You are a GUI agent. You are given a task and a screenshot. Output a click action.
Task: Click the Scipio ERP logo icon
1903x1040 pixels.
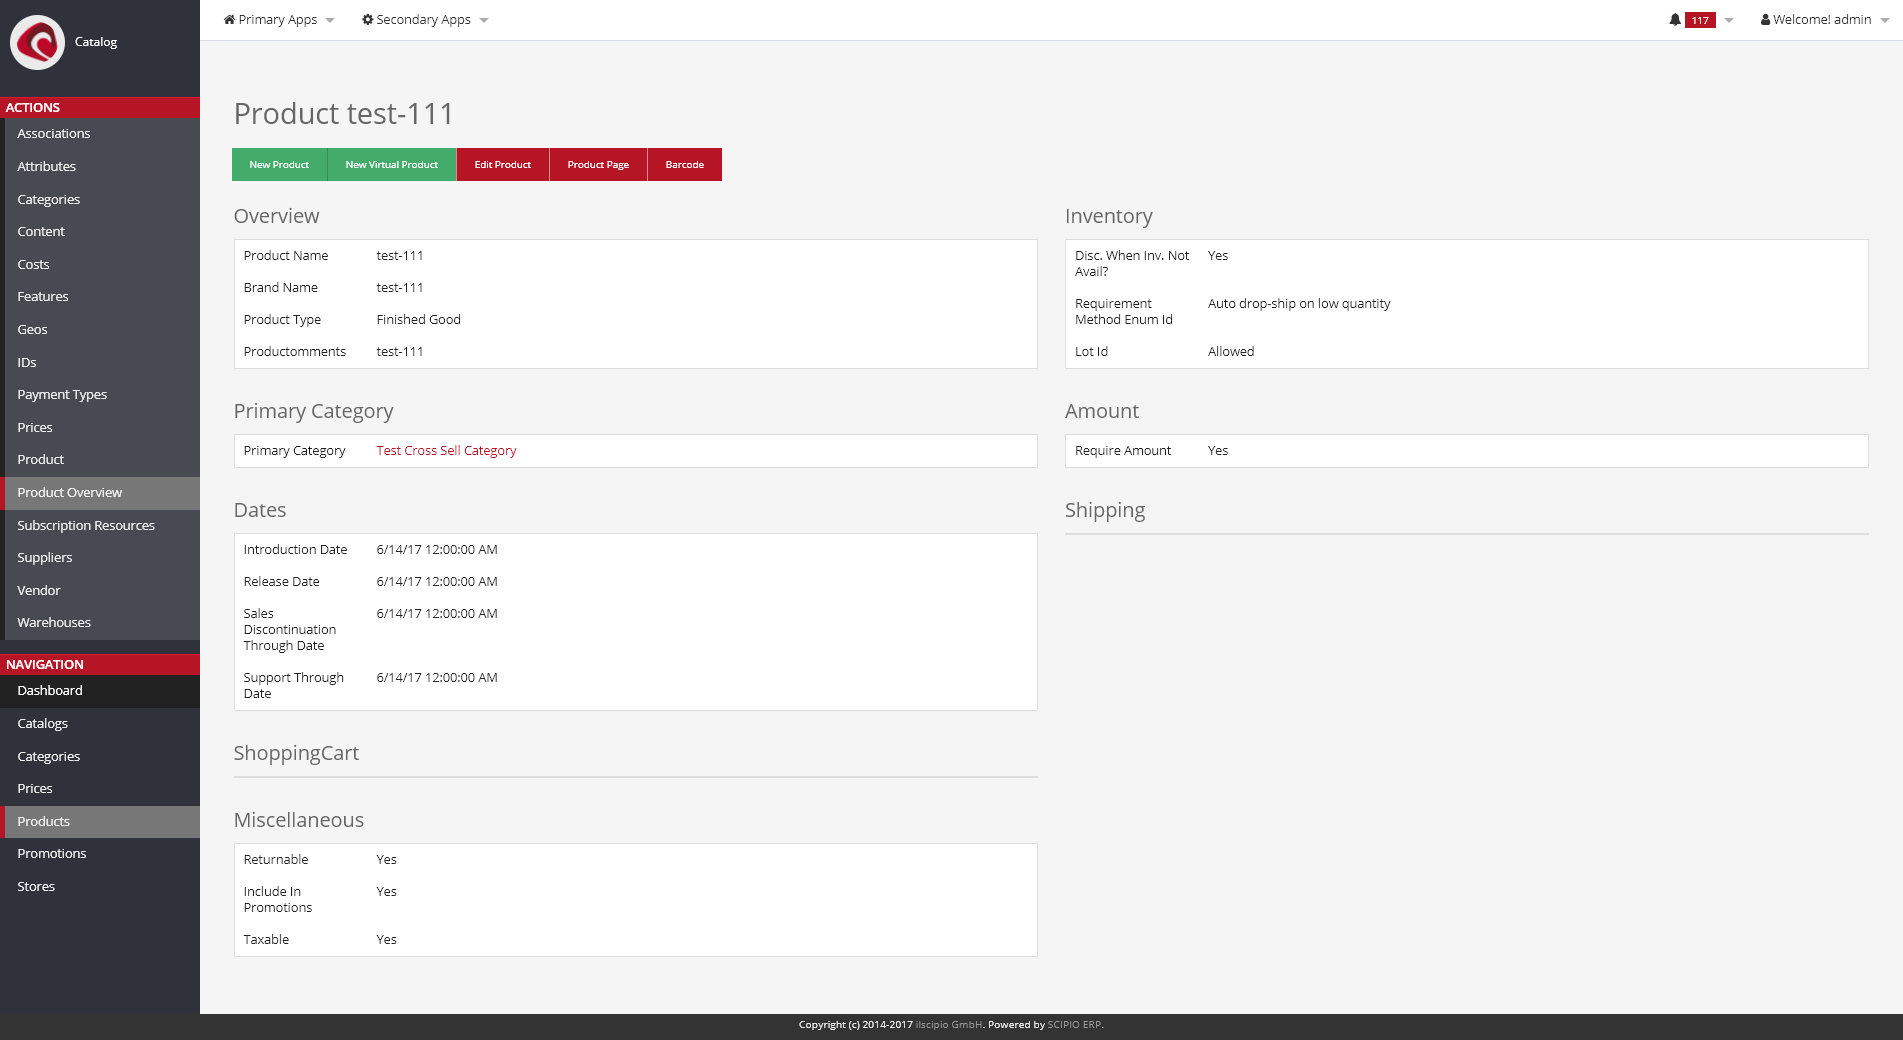click(x=37, y=42)
